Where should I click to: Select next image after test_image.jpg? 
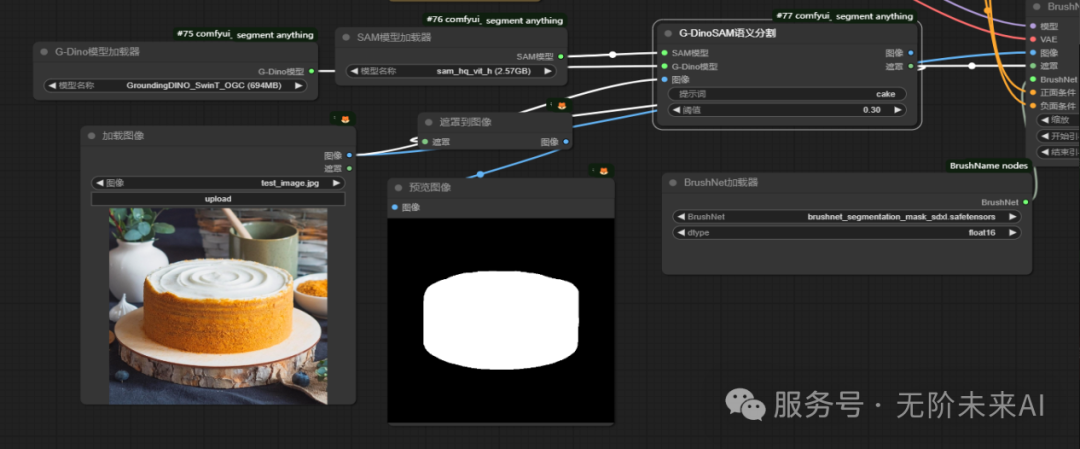pos(335,183)
